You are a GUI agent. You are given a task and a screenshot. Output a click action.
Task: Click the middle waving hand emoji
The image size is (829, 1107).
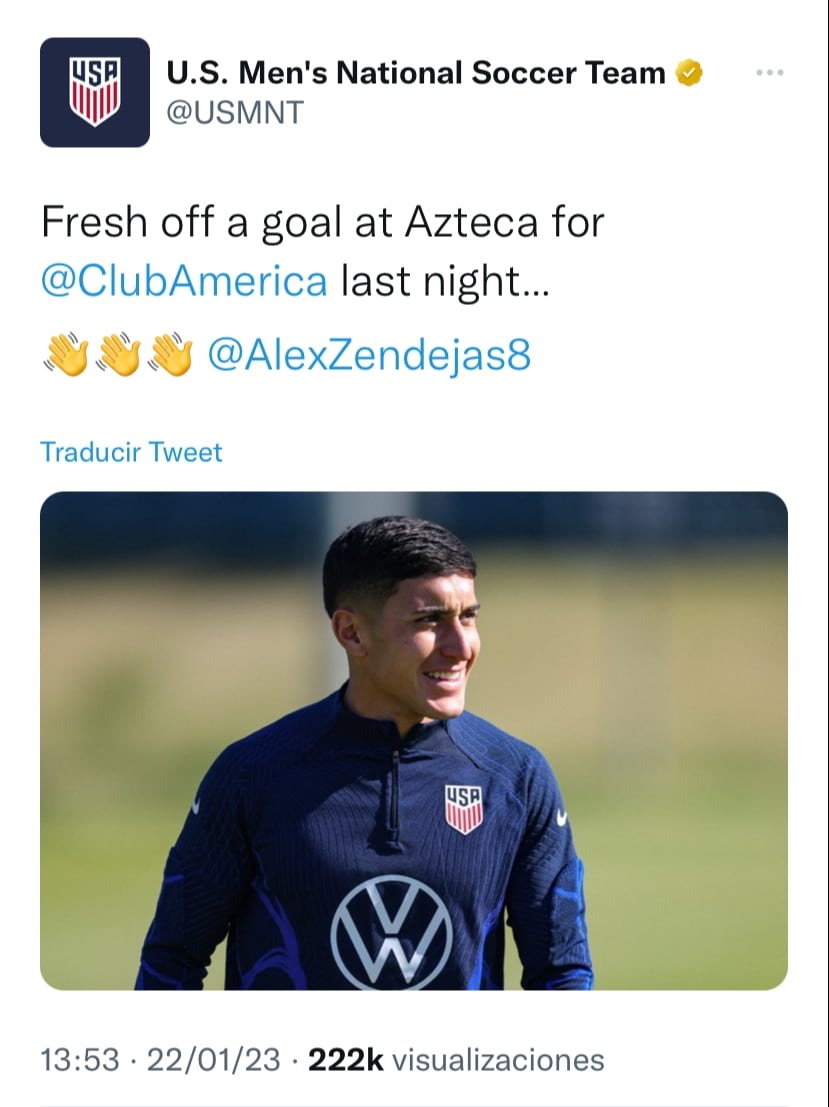click(x=118, y=355)
